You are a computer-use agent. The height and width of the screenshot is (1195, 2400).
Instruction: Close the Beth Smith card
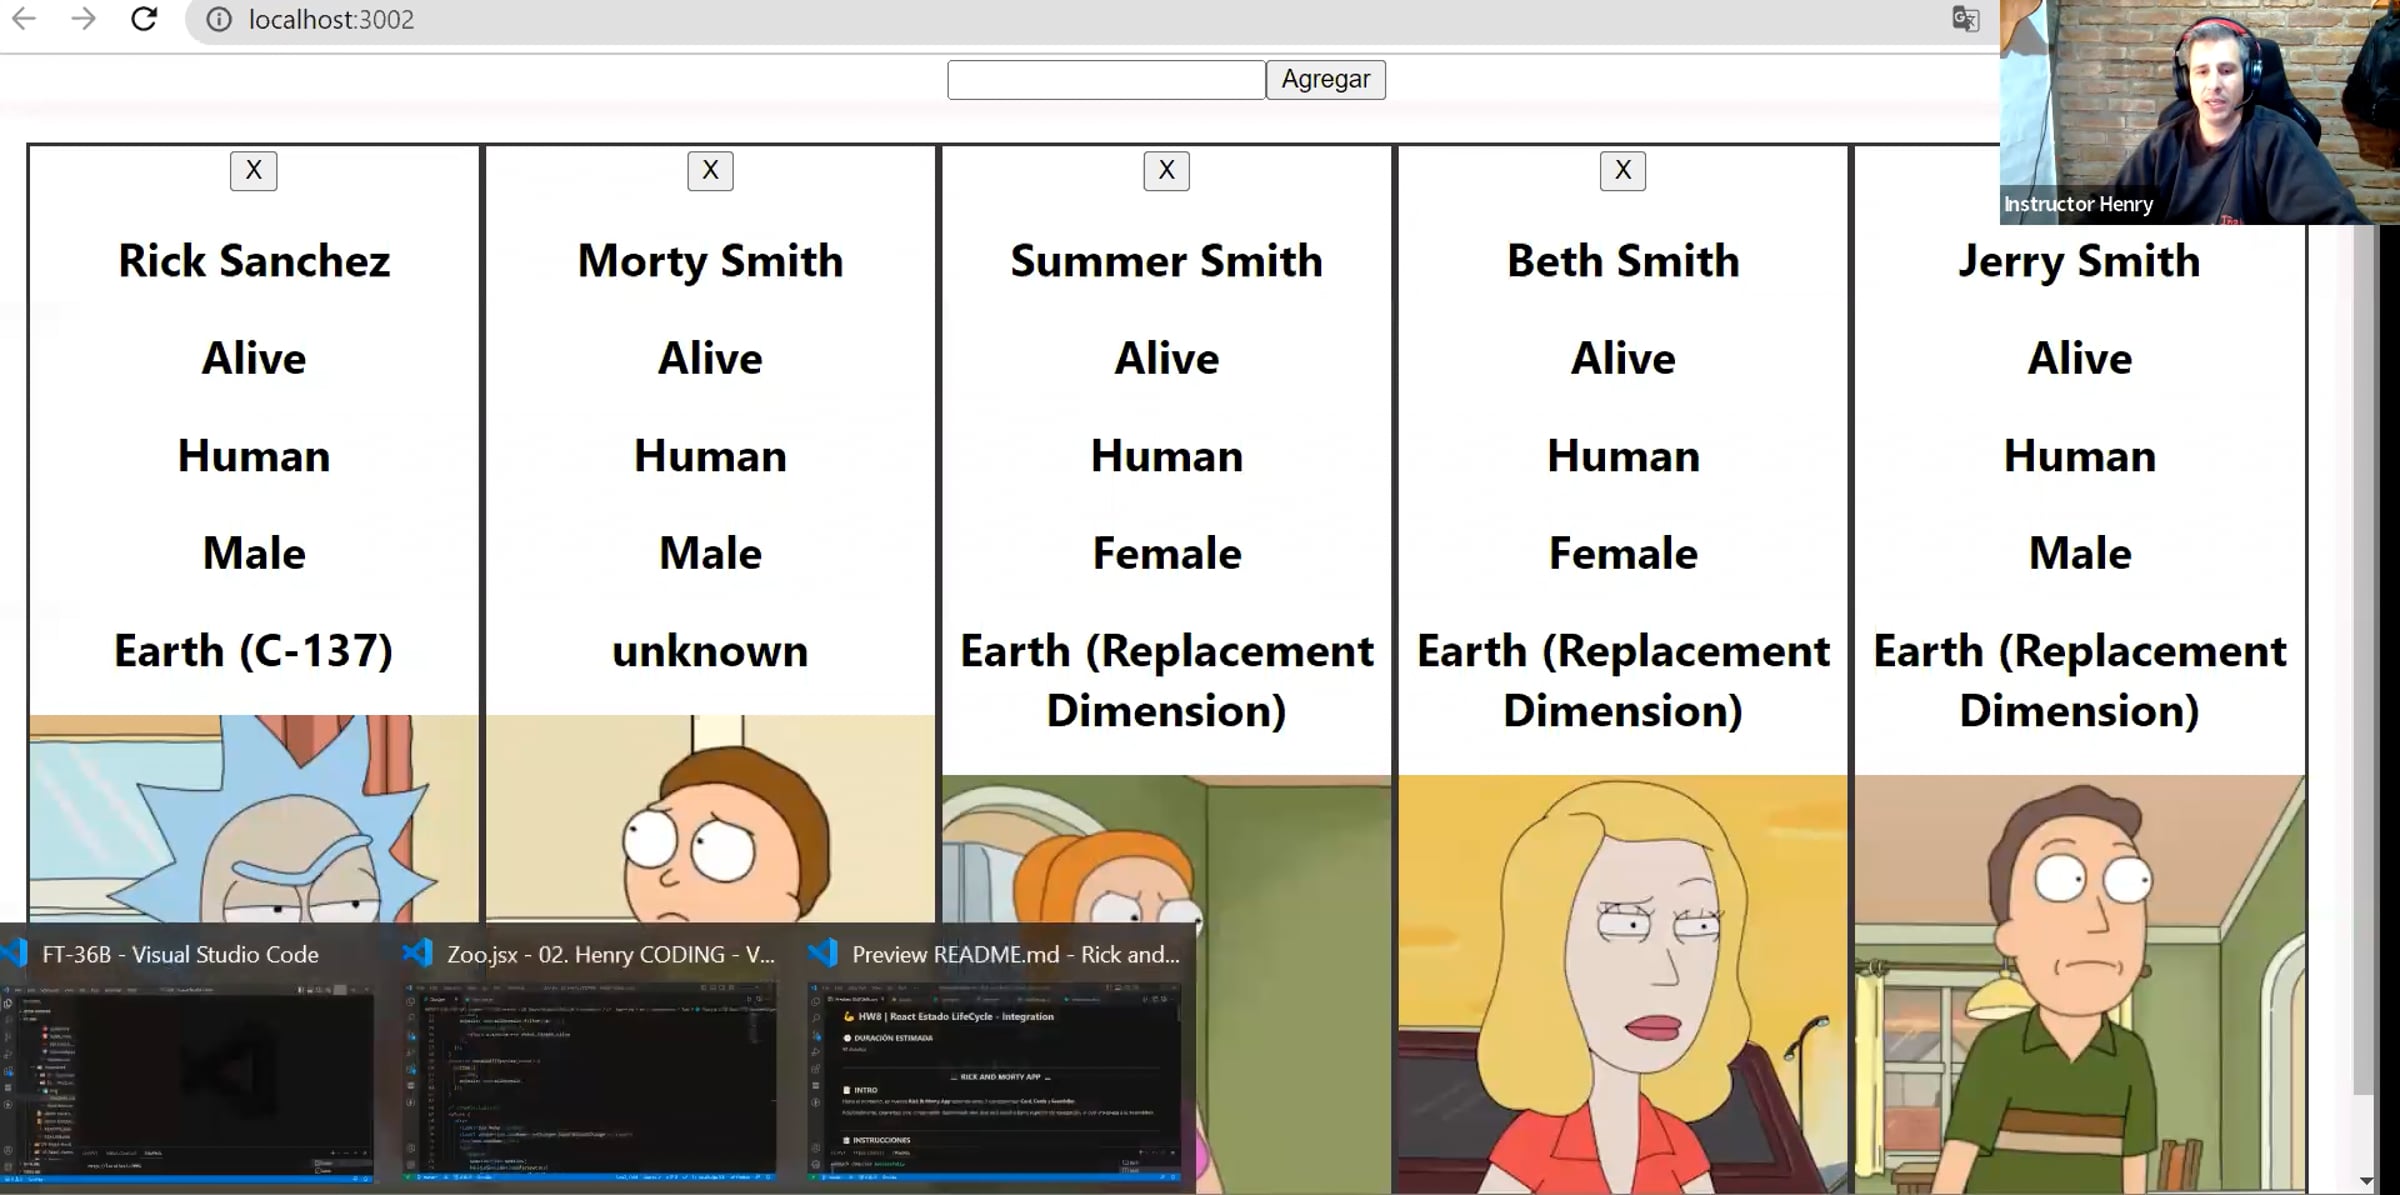click(x=1622, y=171)
